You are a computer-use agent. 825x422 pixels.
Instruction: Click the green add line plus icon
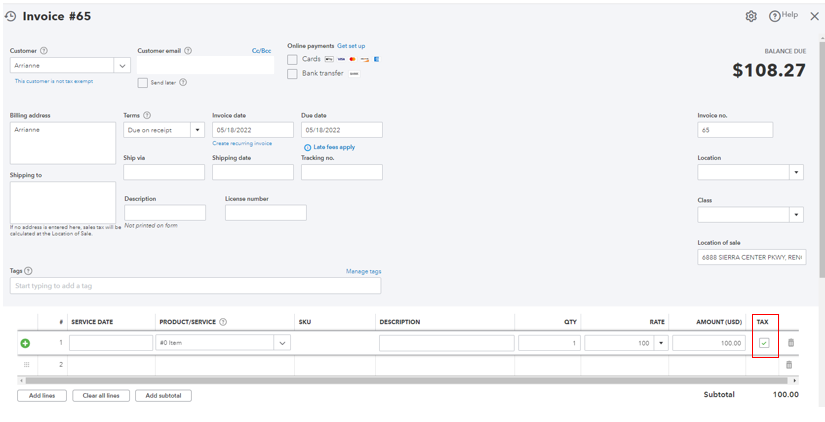[x=26, y=343]
